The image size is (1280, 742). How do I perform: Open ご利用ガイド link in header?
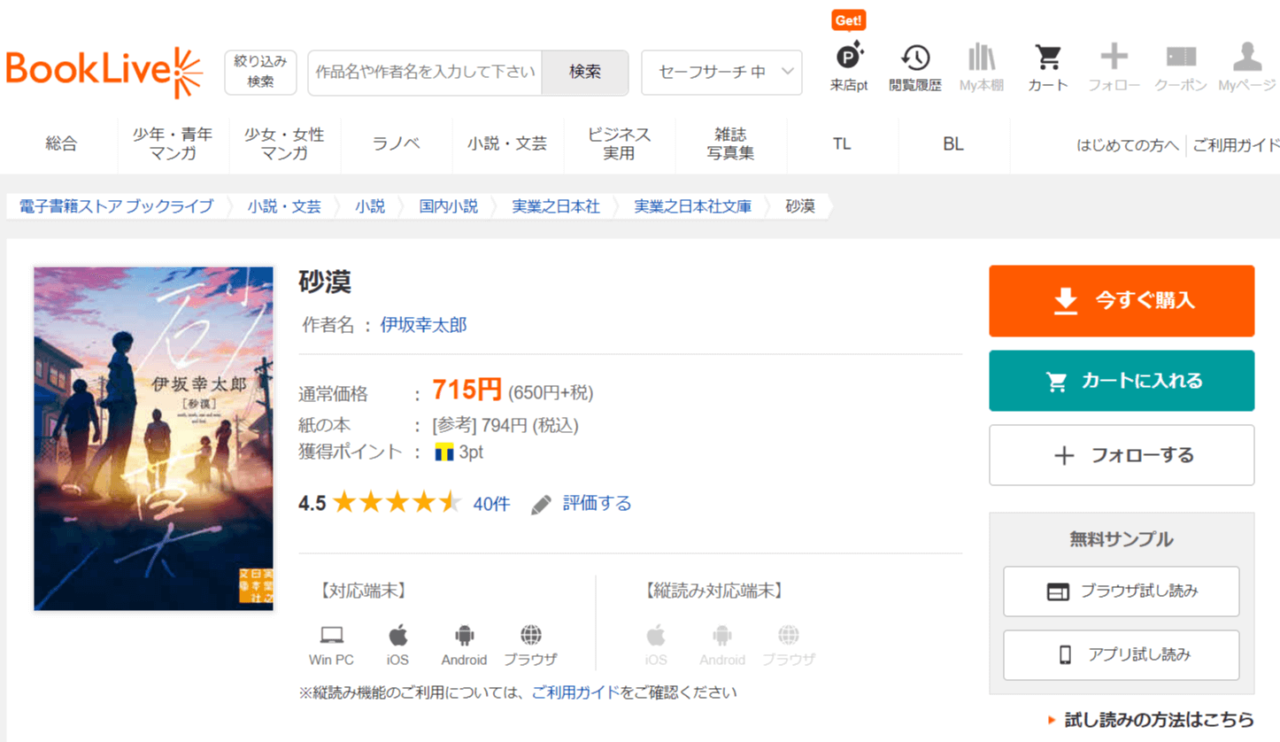(1236, 145)
